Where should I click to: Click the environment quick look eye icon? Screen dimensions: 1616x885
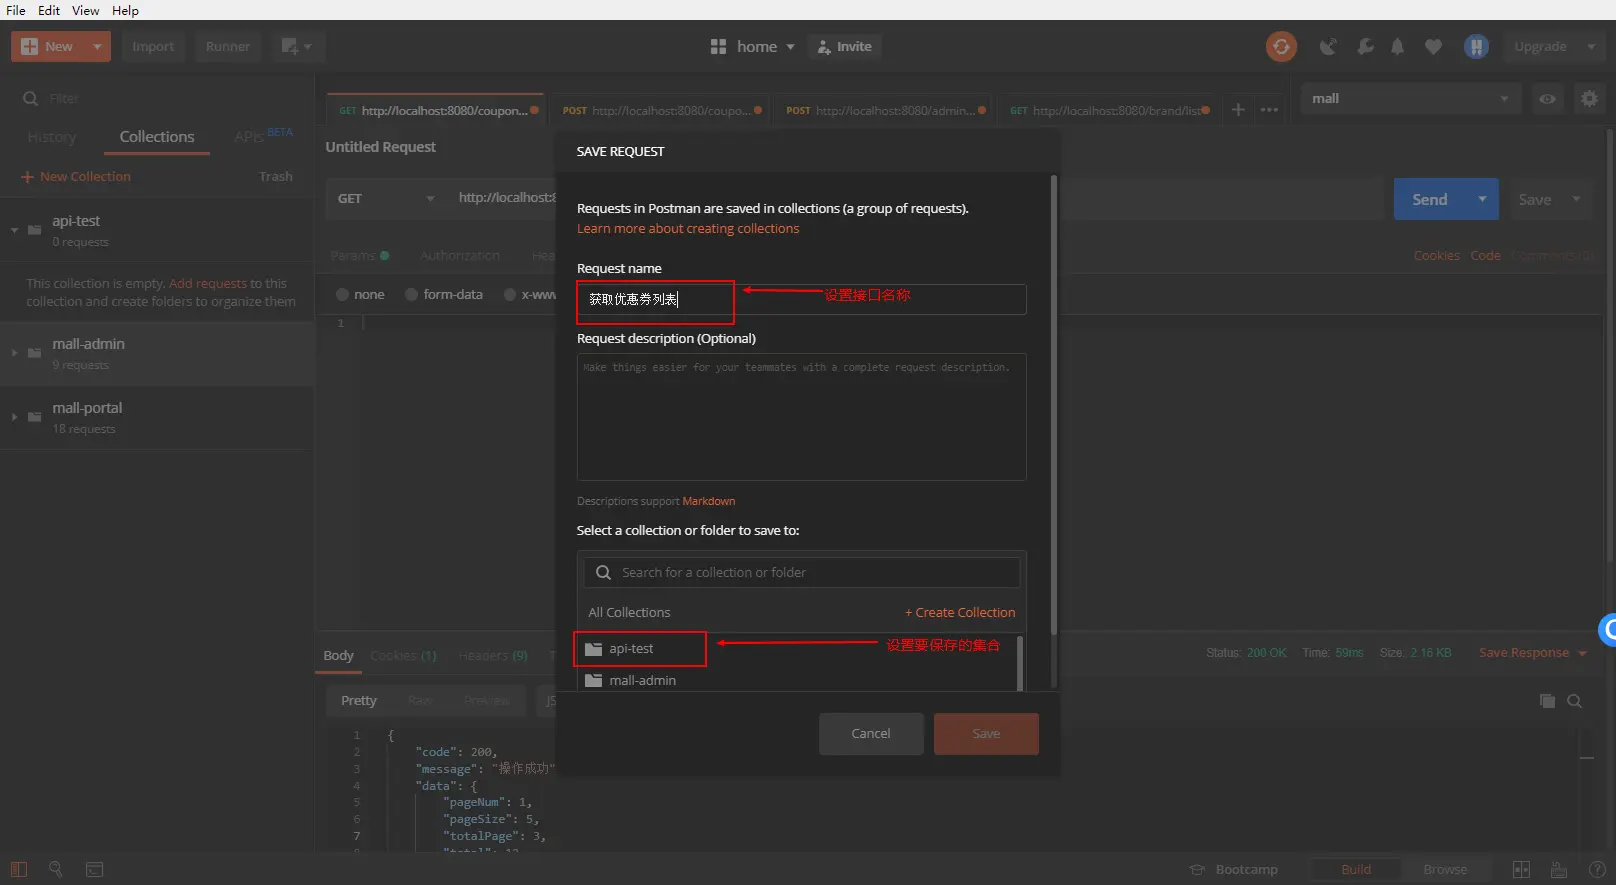(1547, 99)
